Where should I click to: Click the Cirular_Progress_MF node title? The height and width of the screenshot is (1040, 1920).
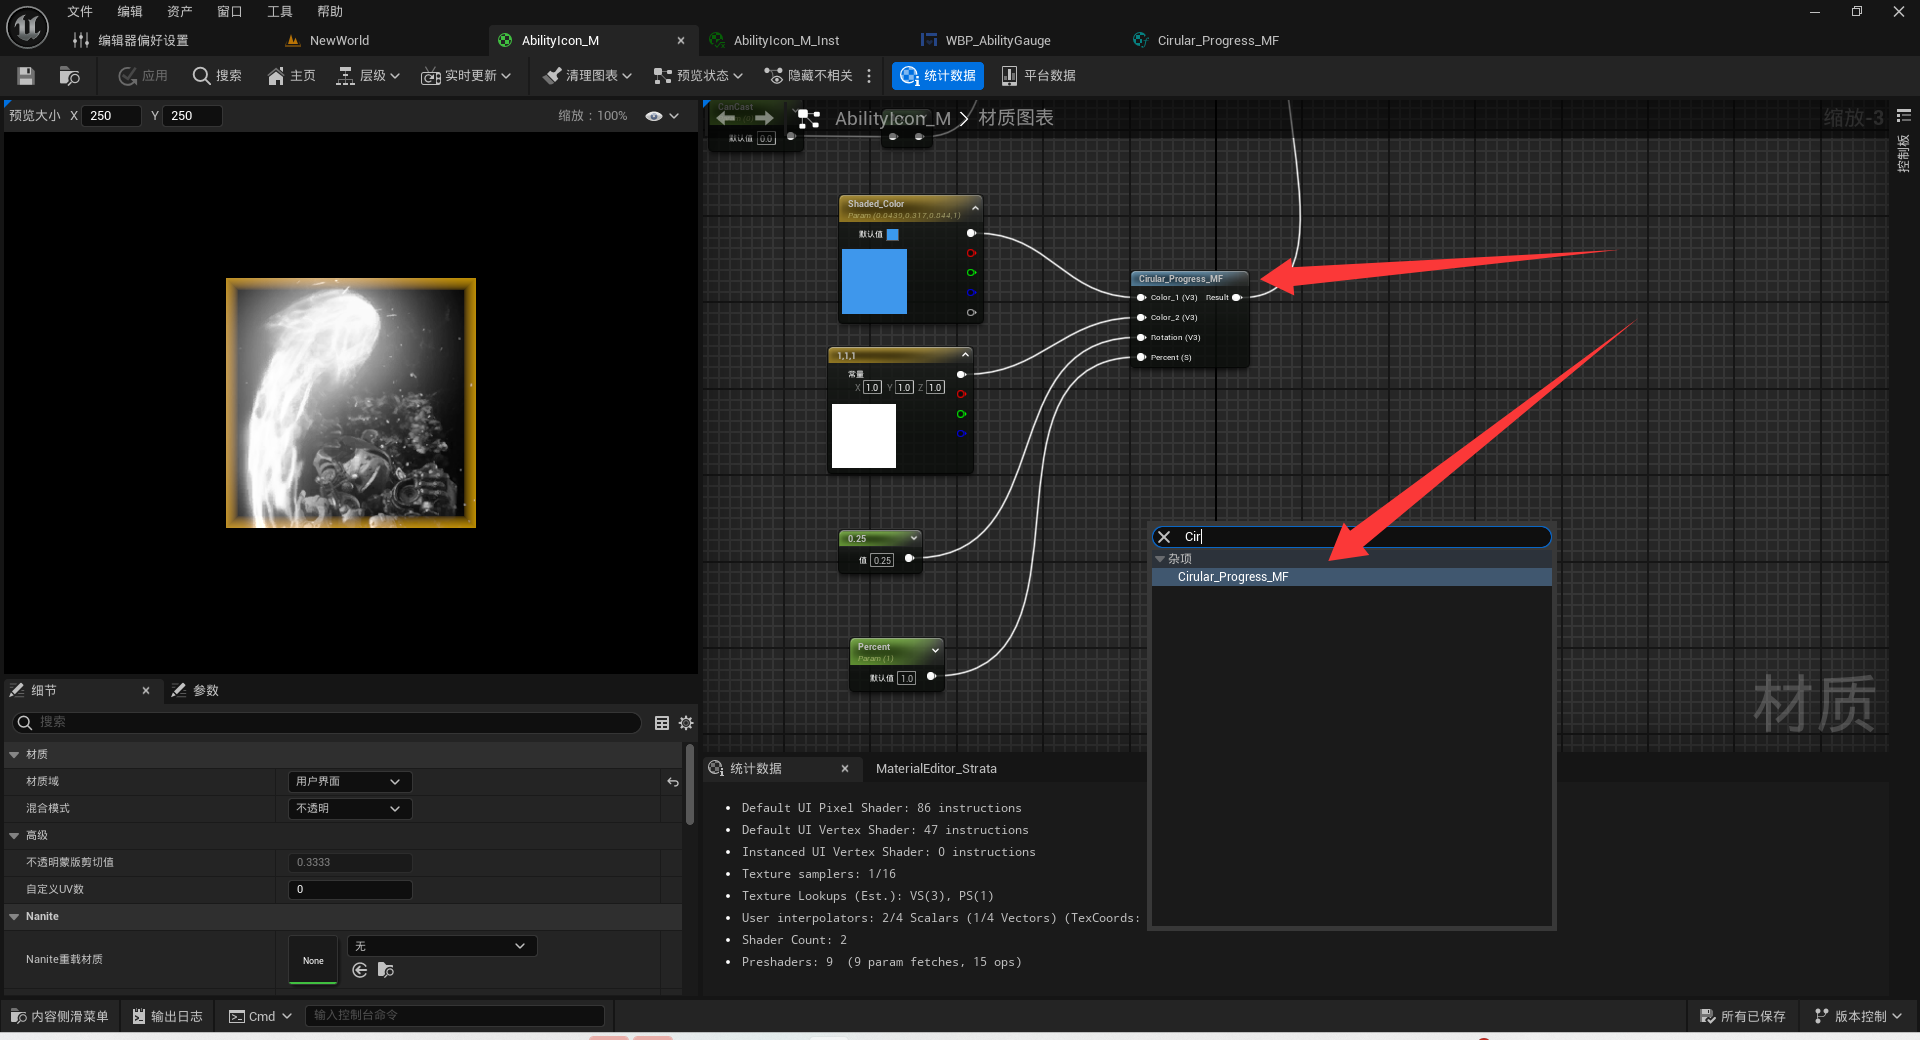coord(1180,279)
